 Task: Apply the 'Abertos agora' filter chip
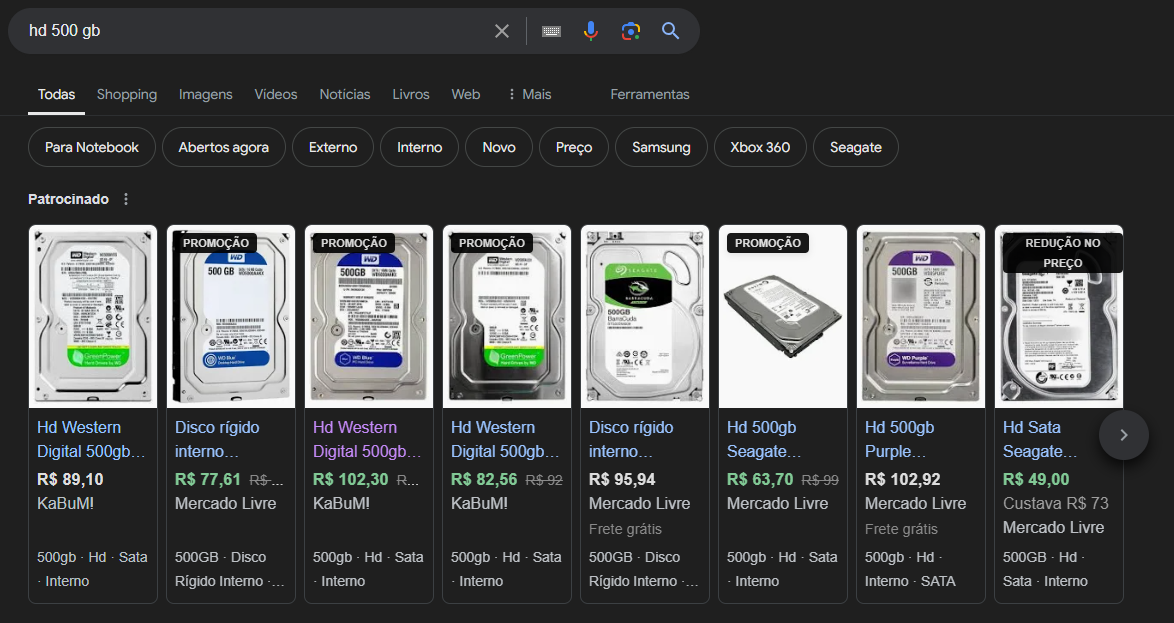(224, 148)
